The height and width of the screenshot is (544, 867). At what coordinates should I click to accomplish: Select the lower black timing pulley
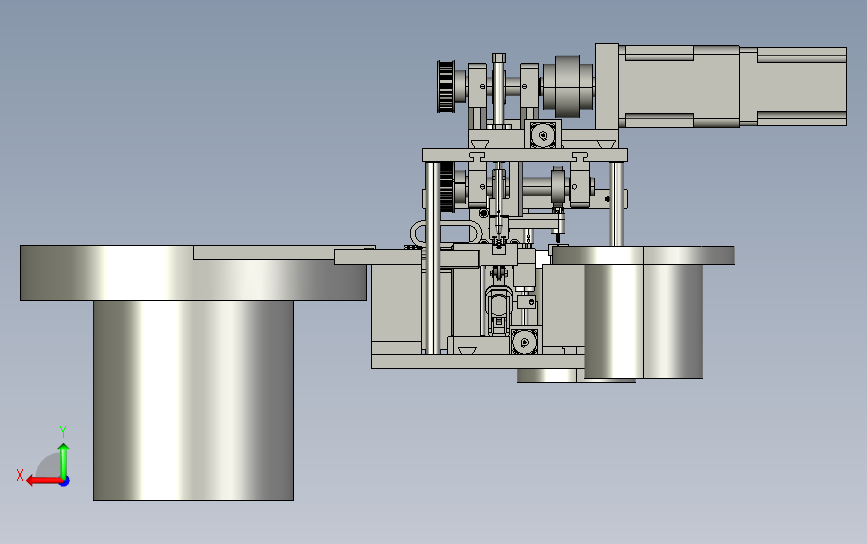(x=447, y=187)
